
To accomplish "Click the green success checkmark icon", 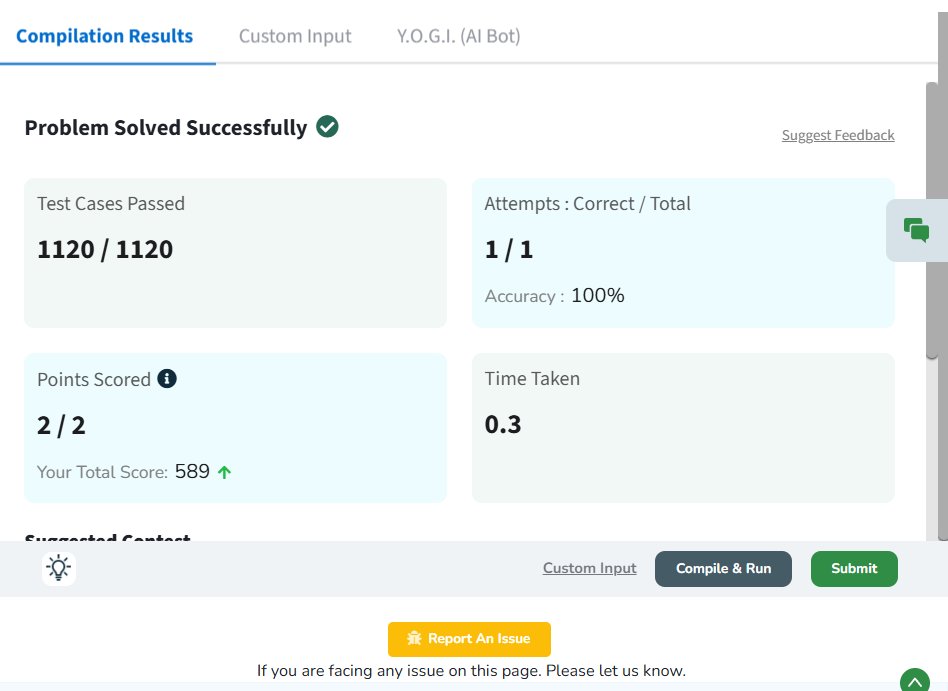I will pos(327,127).
